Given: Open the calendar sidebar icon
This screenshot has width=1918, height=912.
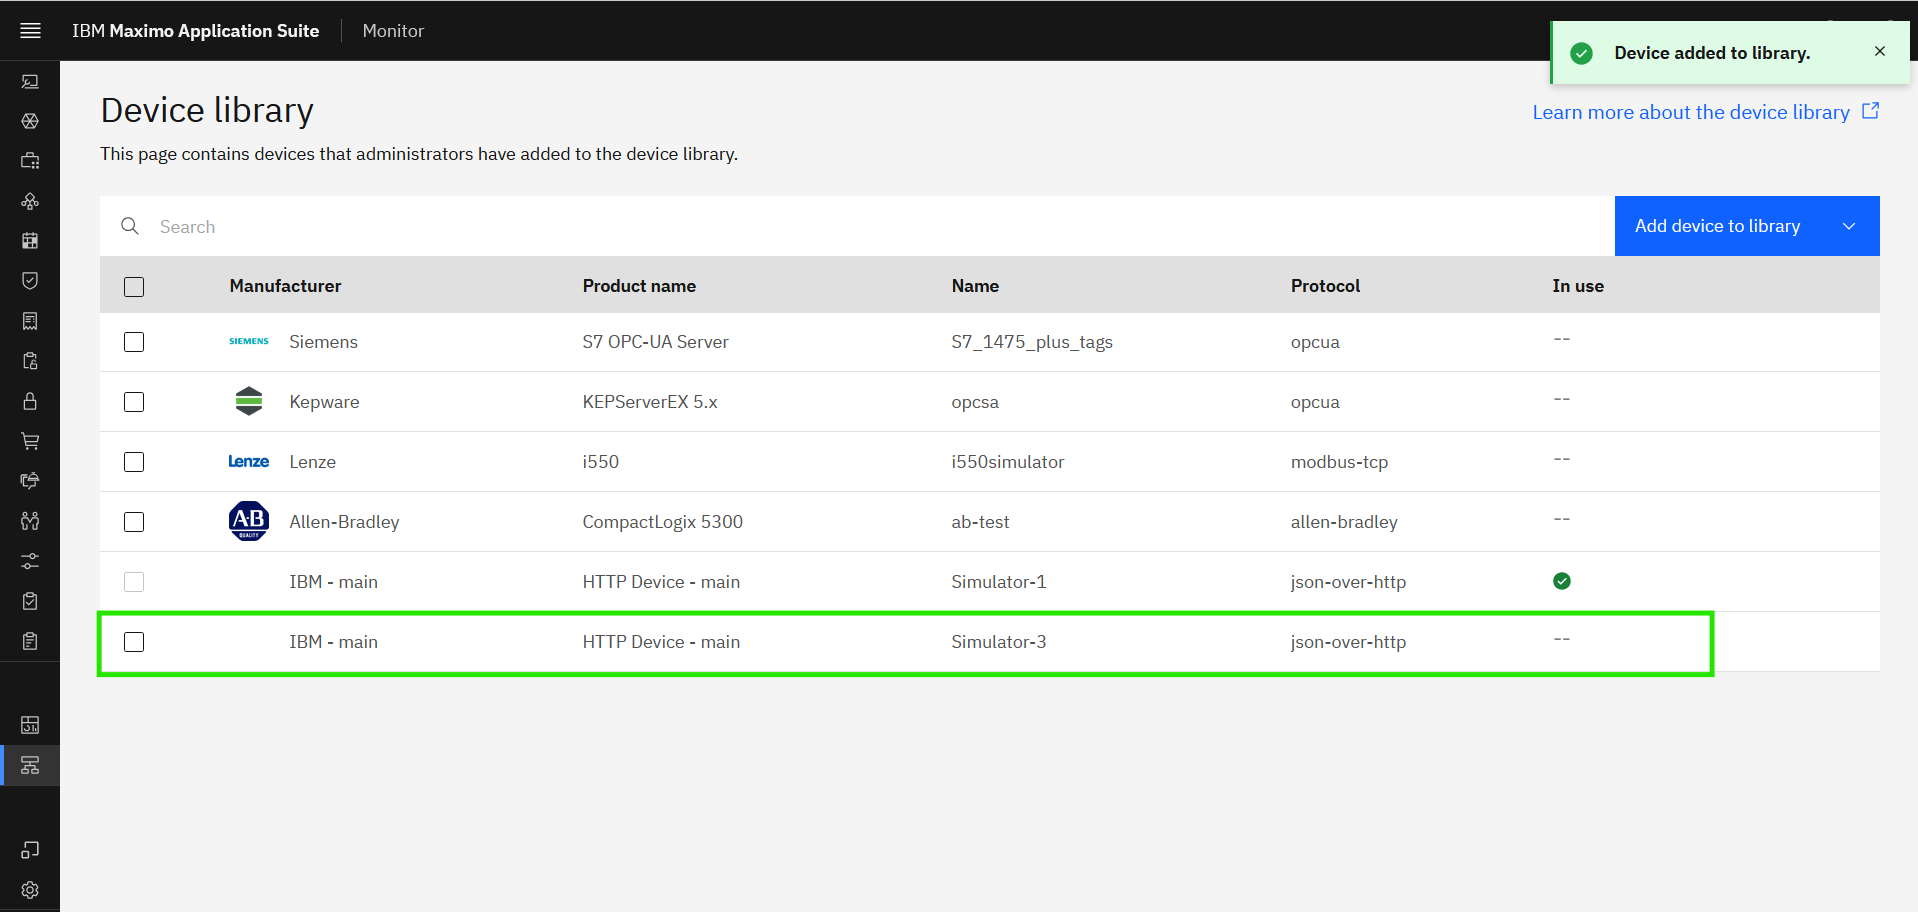Looking at the screenshot, I should [x=30, y=241].
